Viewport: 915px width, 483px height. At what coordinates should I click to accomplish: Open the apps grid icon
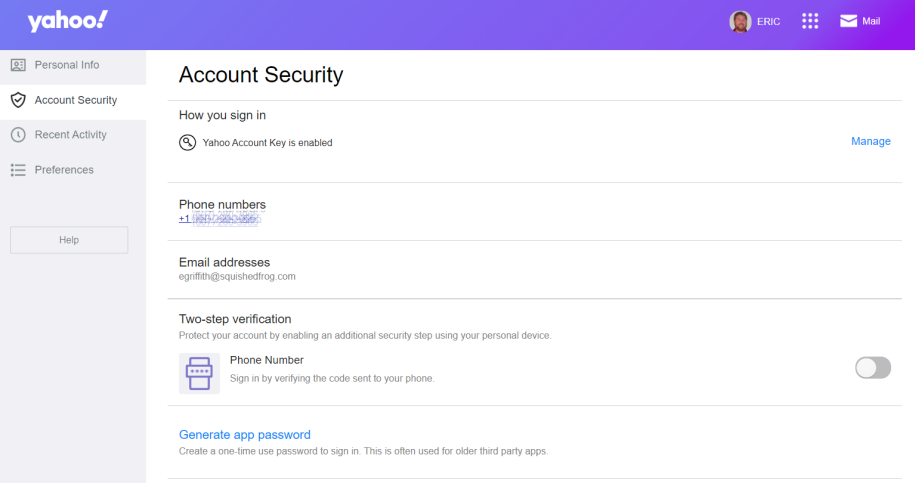[x=810, y=21]
